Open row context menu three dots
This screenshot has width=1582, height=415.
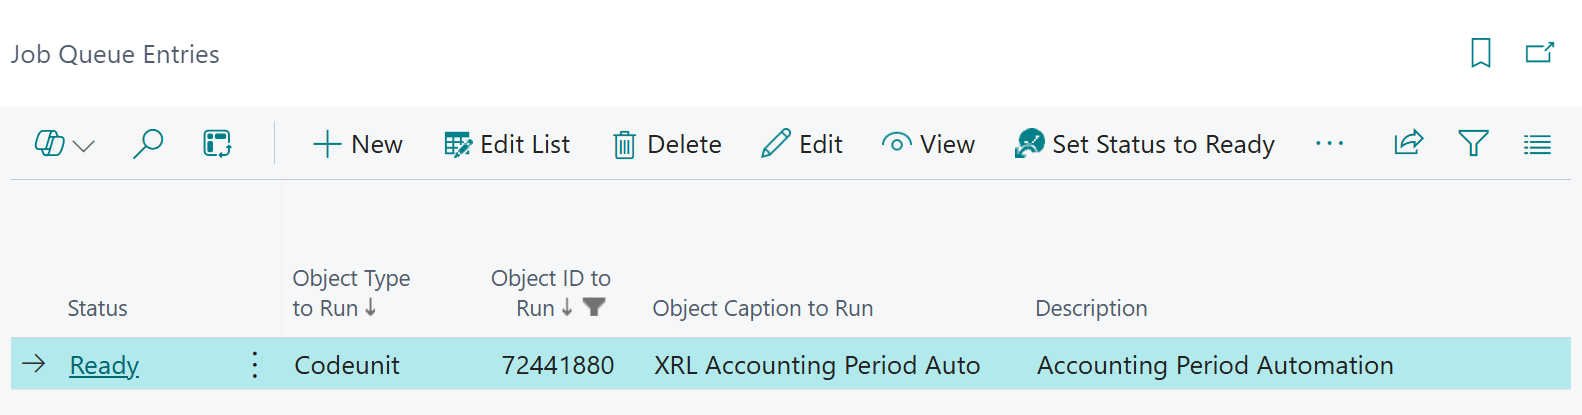pos(255,365)
